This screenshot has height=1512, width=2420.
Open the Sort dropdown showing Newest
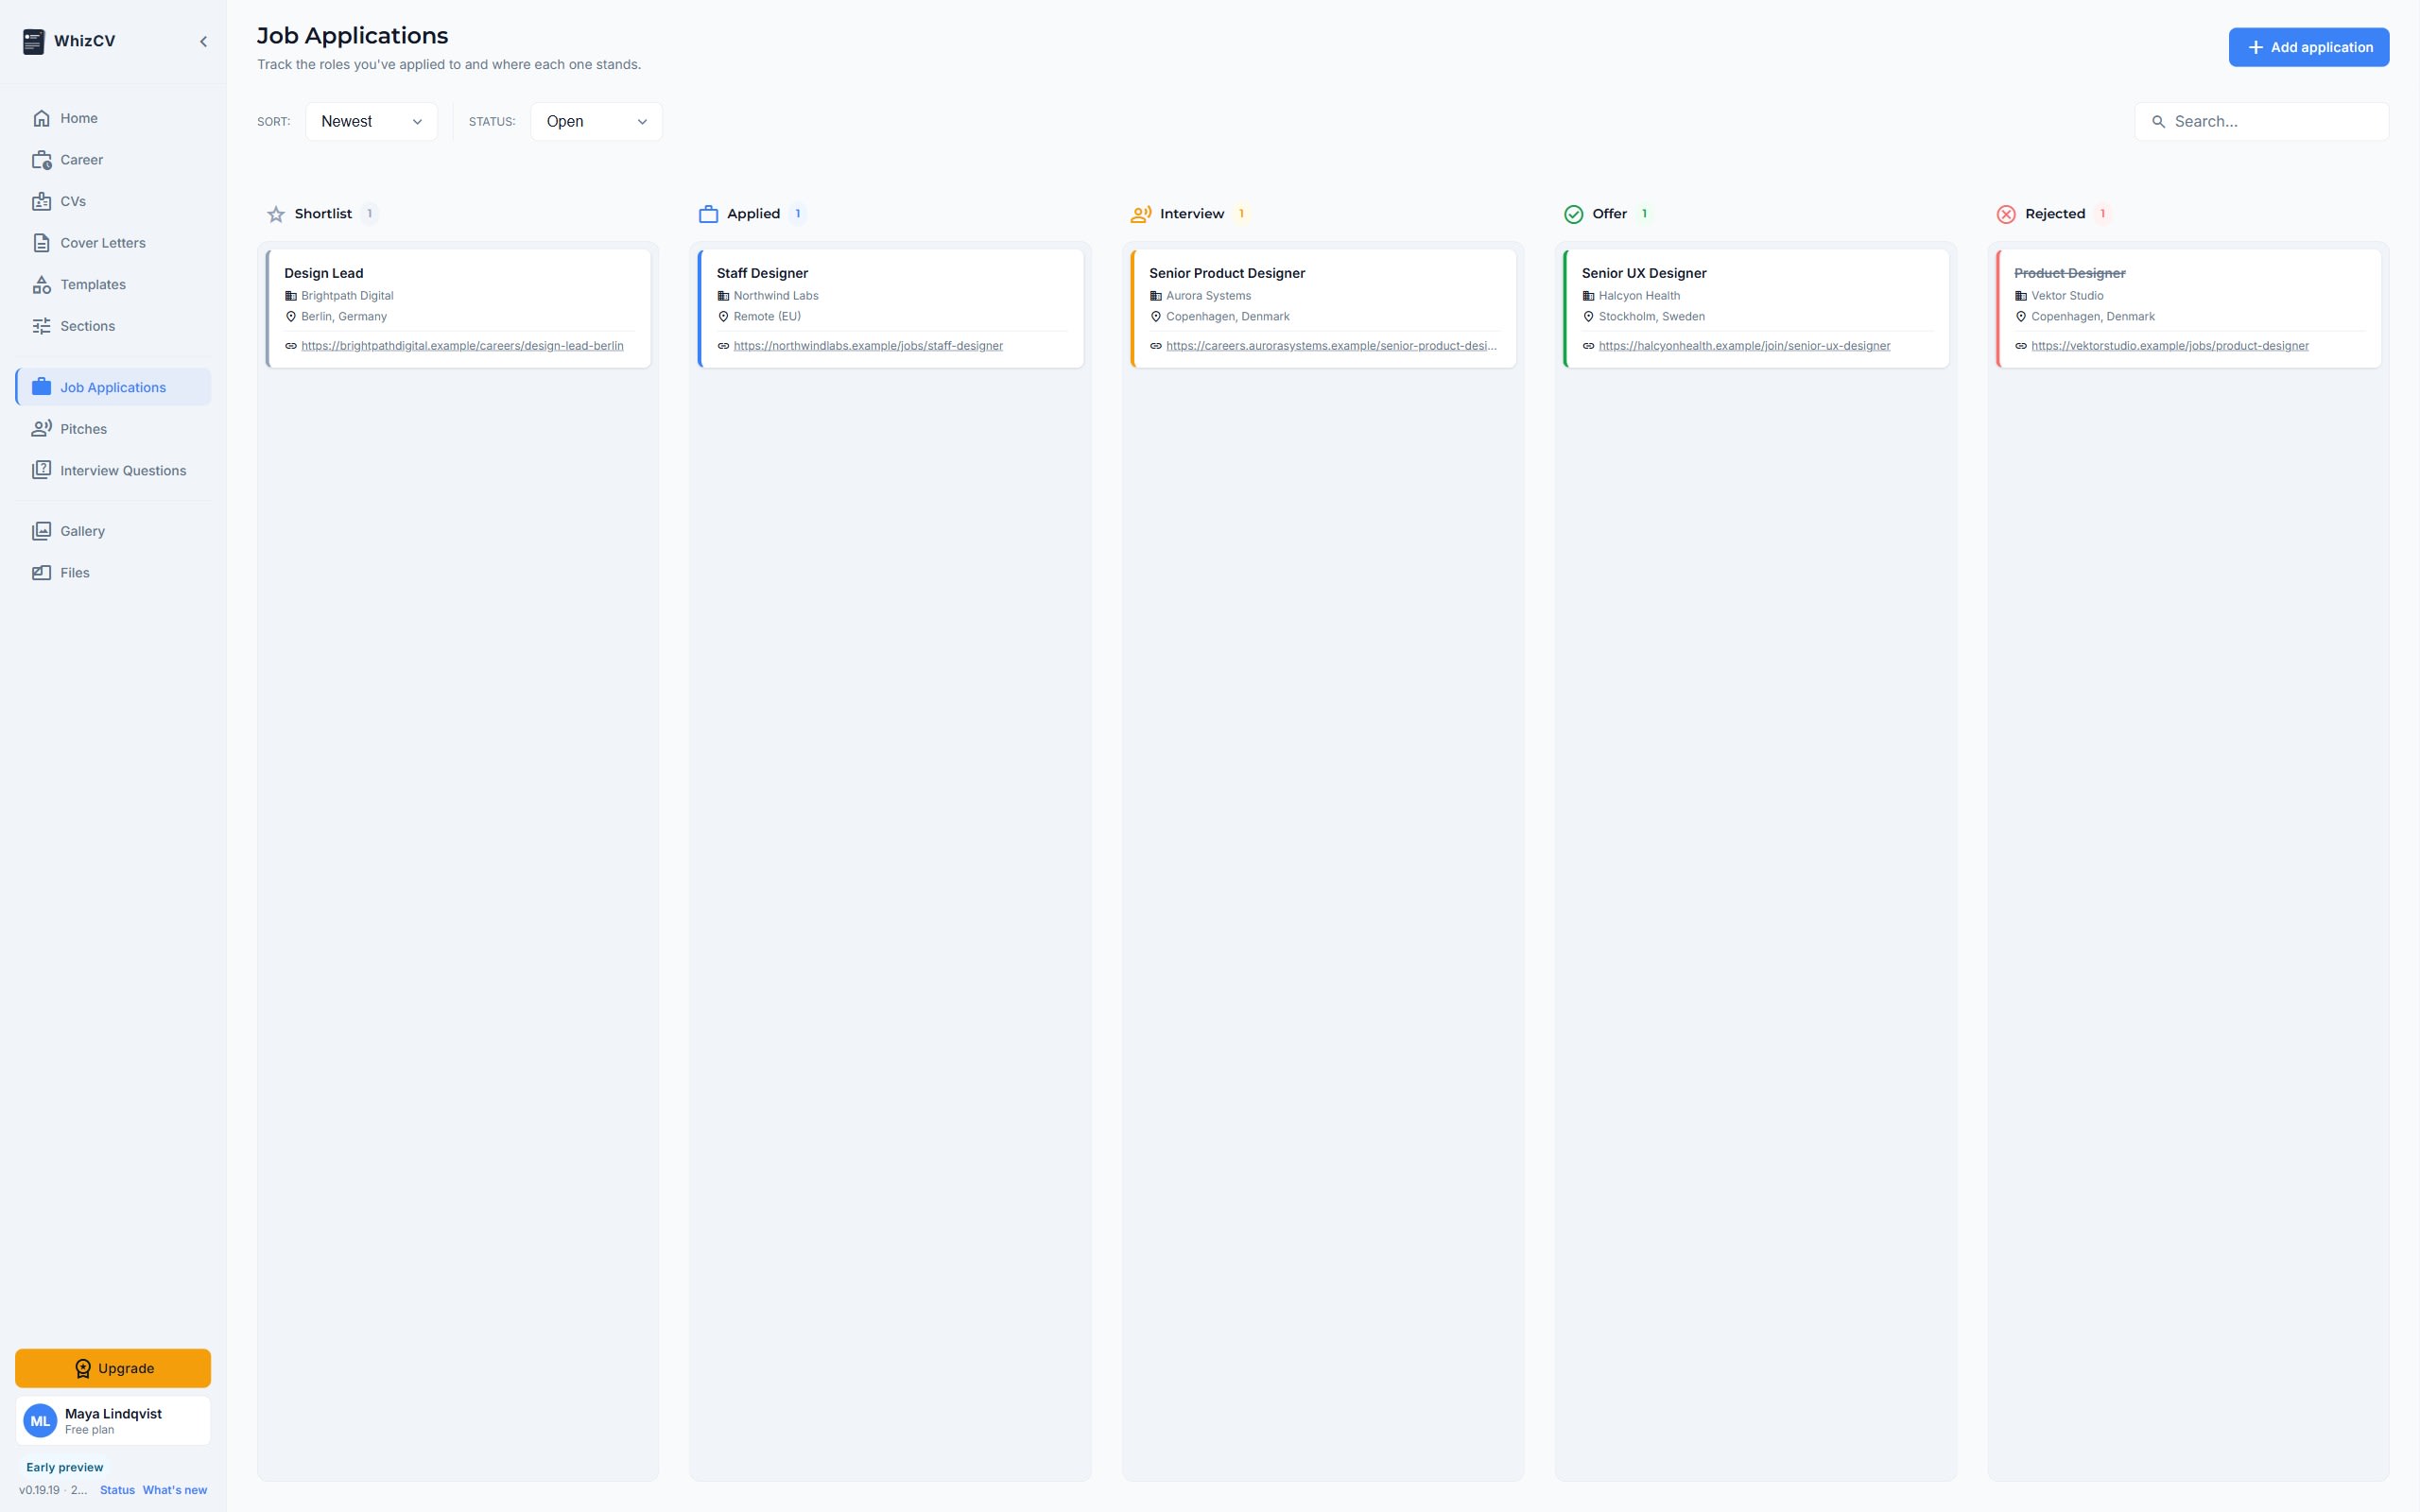[x=371, y=122]
